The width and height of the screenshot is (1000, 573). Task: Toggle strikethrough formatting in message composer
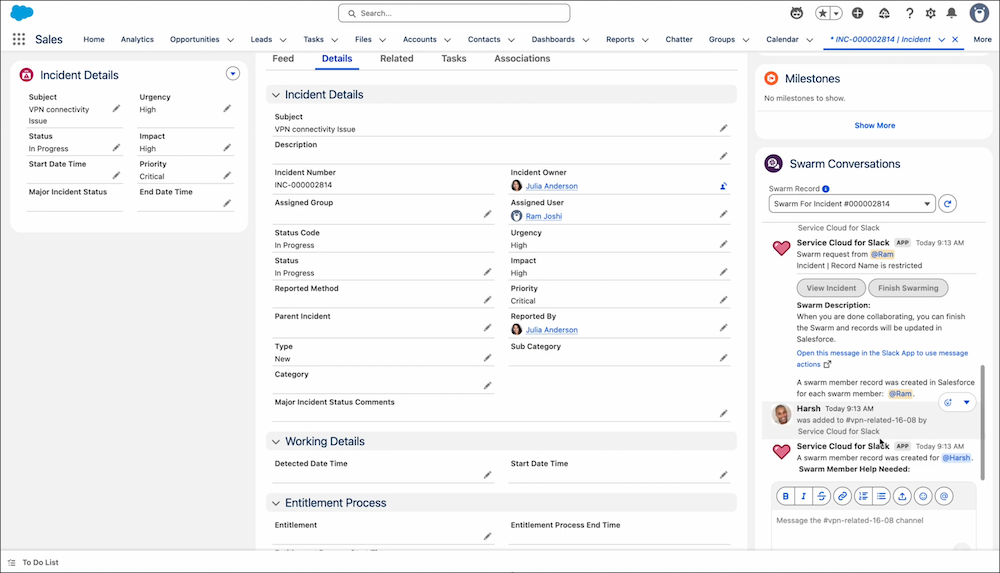pyautogui.click(x=821, y=496)
